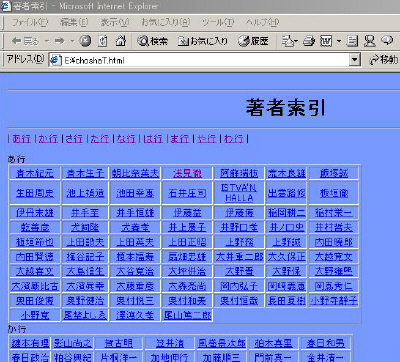Click the Back arrow button

click(25, 41)
